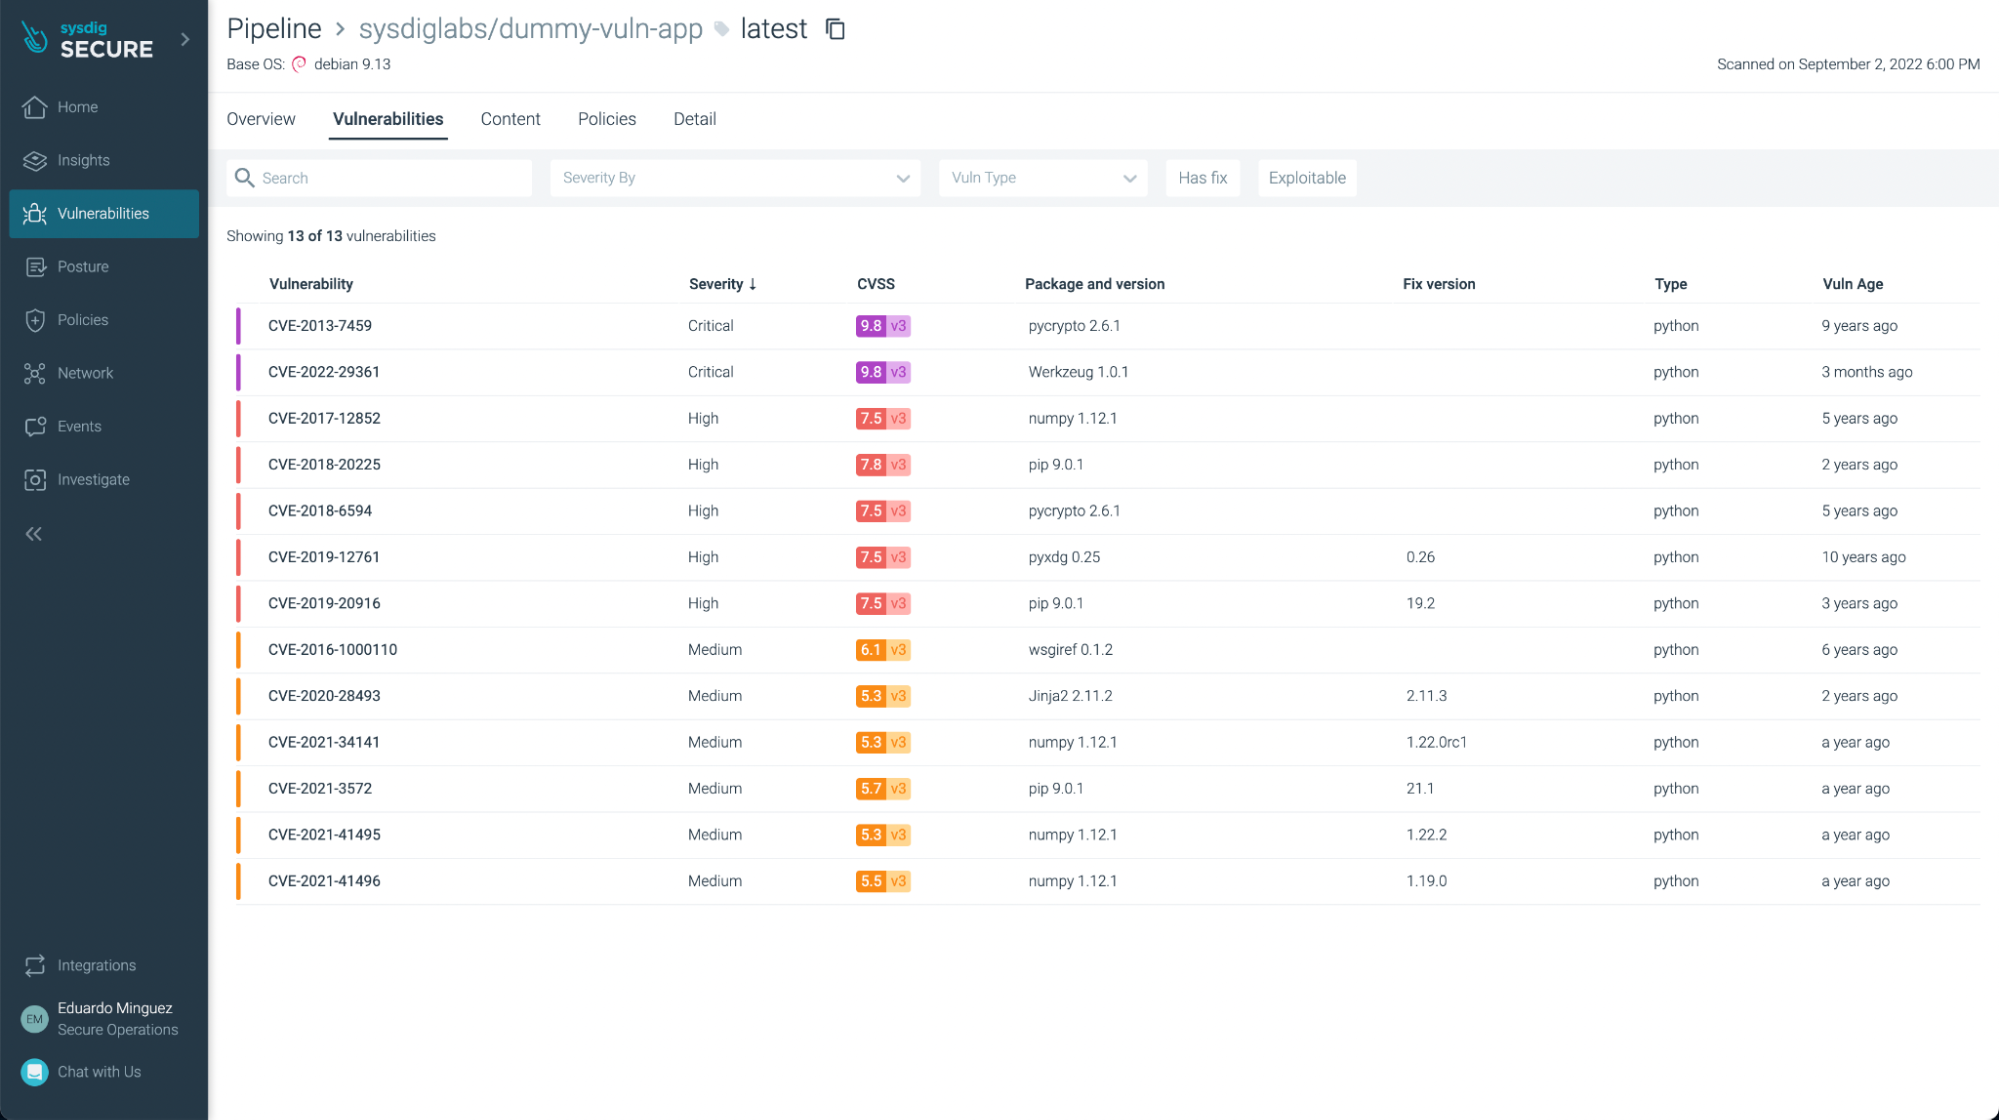Click the vulnerability Search field
Viewport: 1999px width, 1120px height.
(x=390, y=178)
